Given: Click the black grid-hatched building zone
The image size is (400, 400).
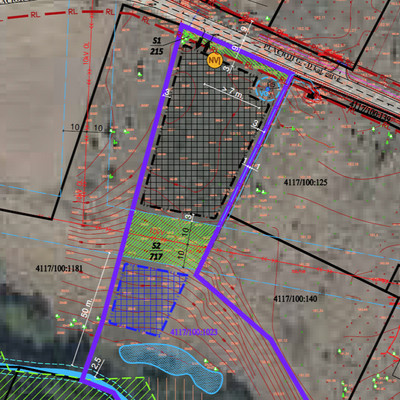Looking at the screenshot, I should [205, 133].
